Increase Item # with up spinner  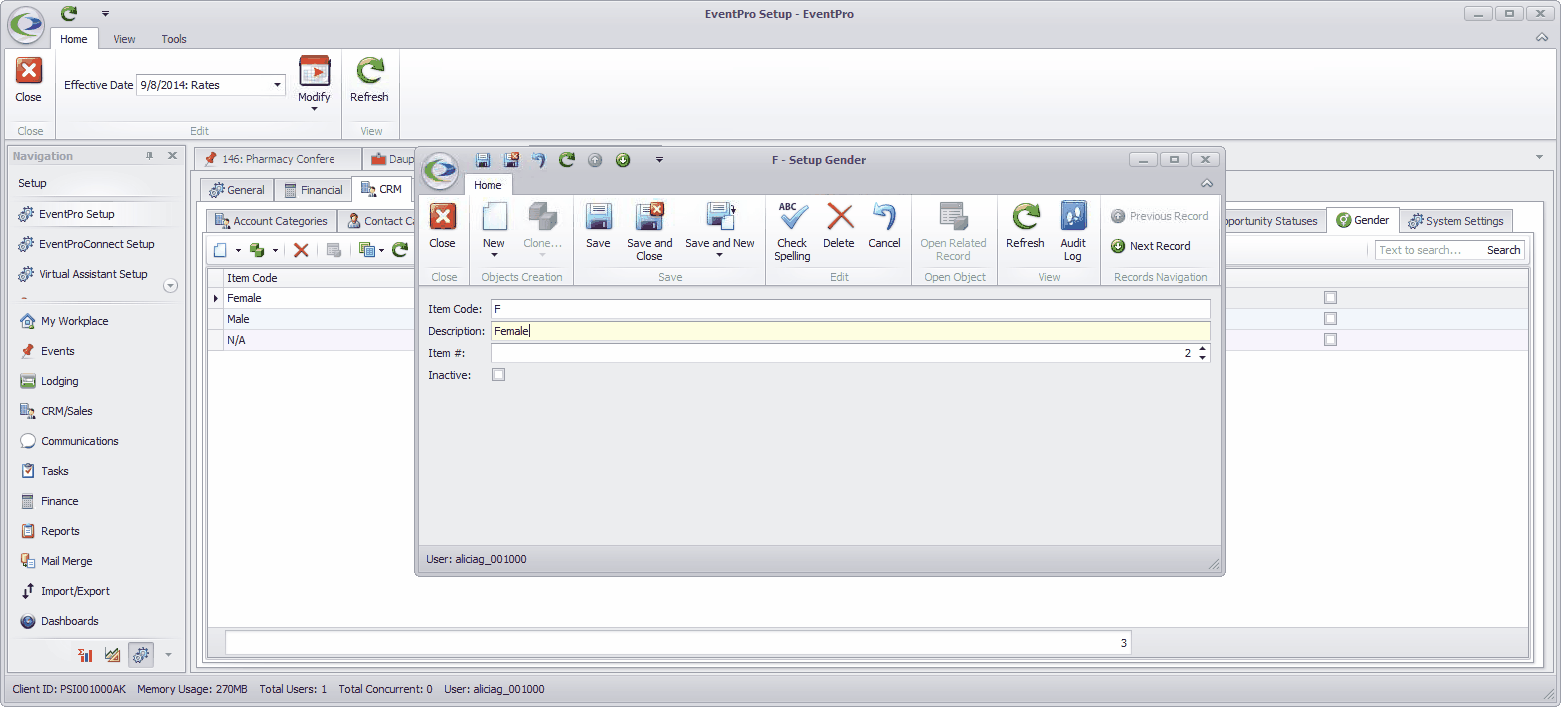point(1202,349)
